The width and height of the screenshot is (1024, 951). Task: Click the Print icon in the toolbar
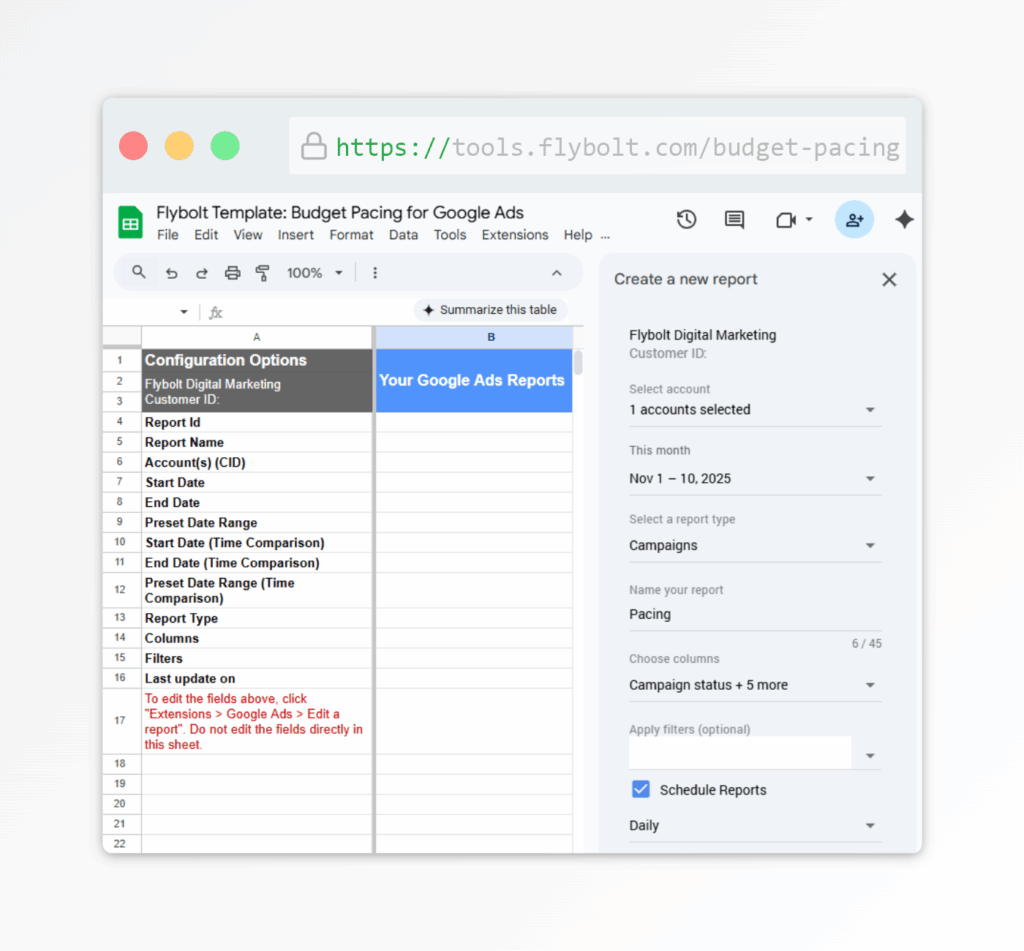click(x=232, y=272)
